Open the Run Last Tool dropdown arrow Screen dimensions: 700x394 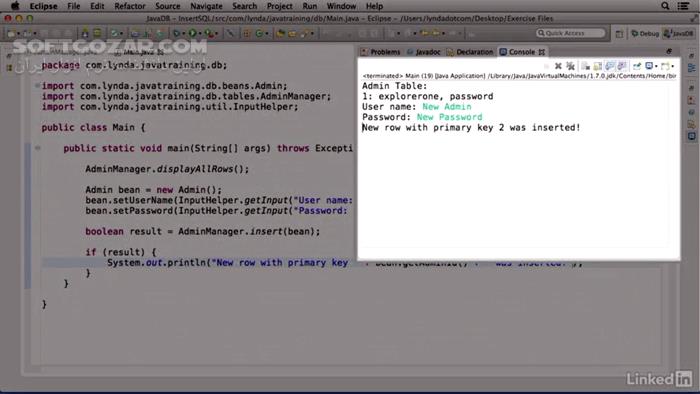pos(217,33)
